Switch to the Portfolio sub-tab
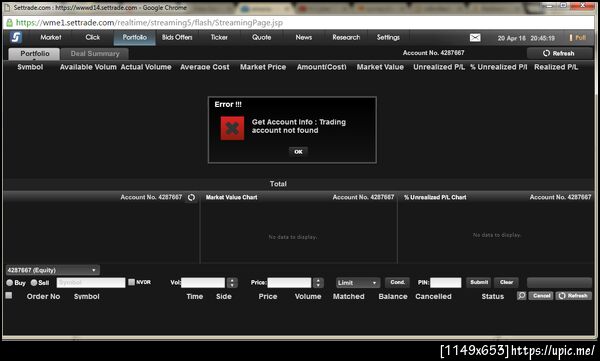The image size is (600, 361). [x=34, y=54]
